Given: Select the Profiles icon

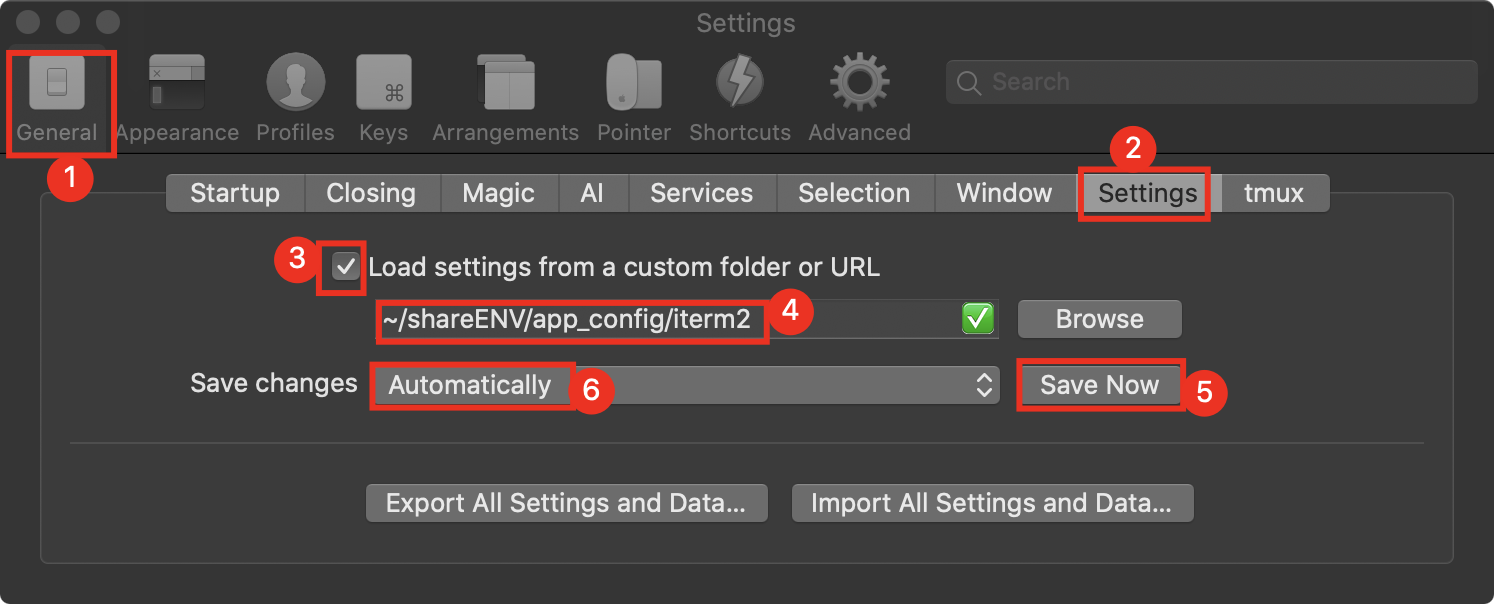Looking at the screenshot, I should click(295, 84).
